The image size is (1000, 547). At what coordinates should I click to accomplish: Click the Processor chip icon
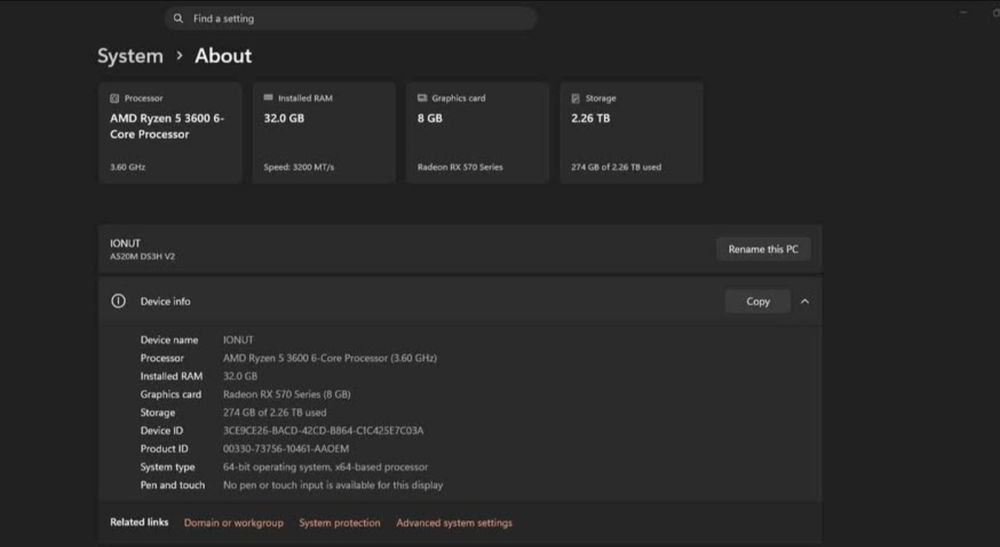(x=115, y=98)
